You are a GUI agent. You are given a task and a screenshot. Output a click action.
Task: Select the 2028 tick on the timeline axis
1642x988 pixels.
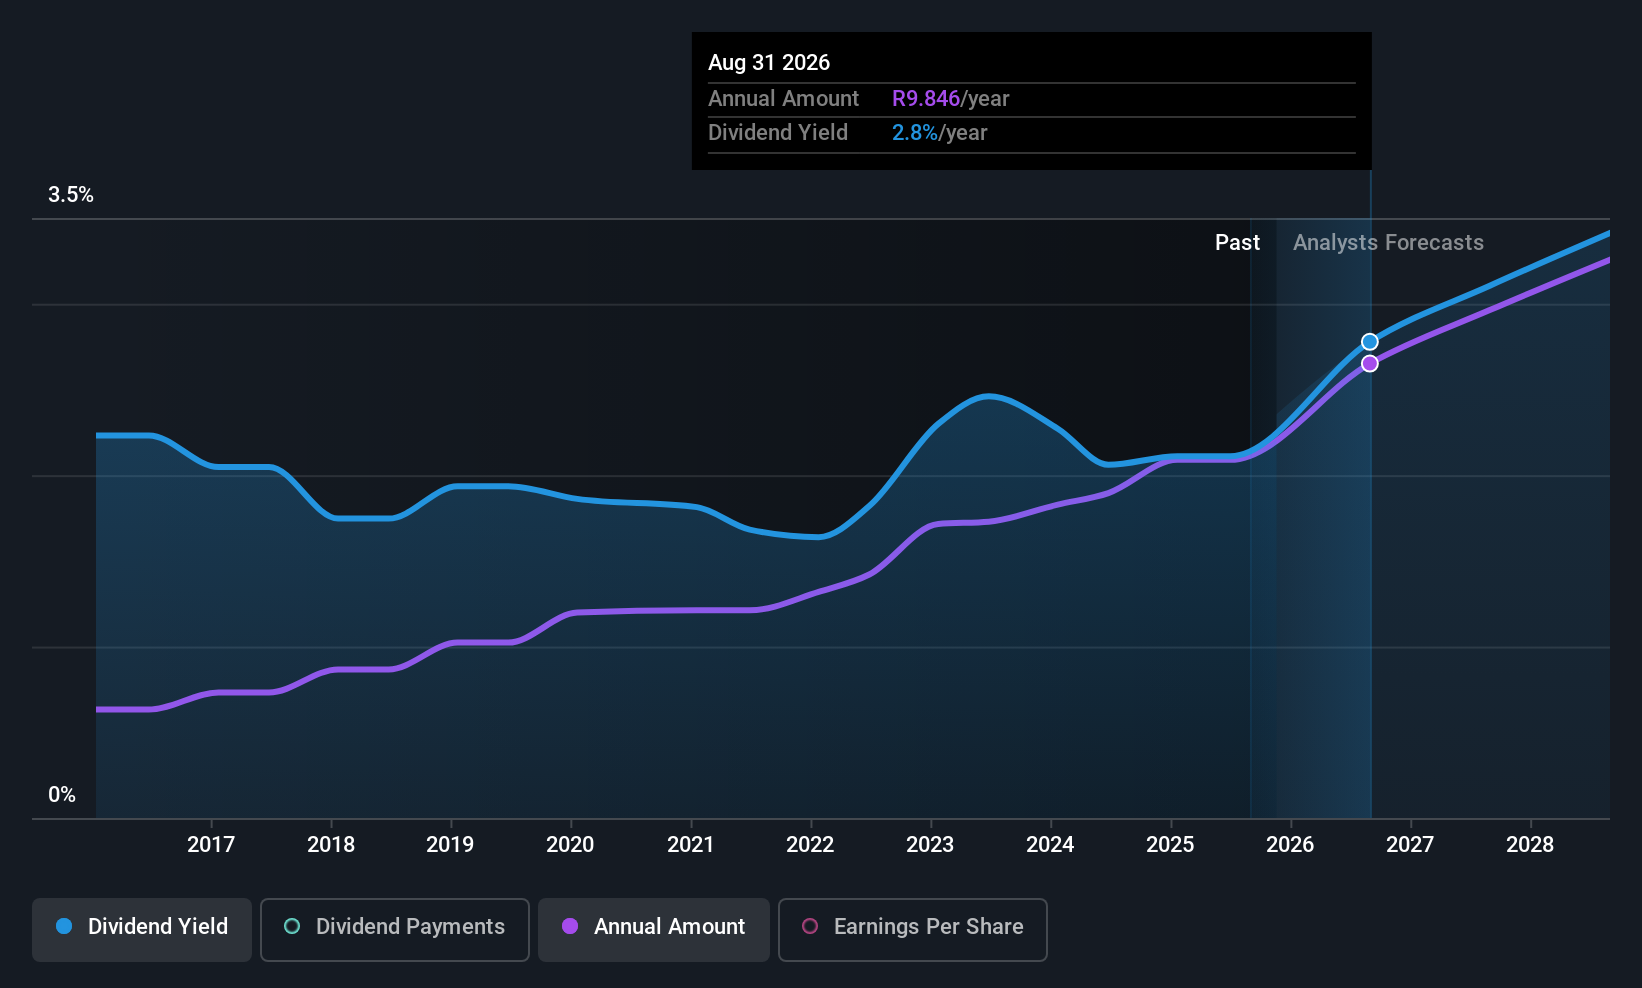(1530, 845)
